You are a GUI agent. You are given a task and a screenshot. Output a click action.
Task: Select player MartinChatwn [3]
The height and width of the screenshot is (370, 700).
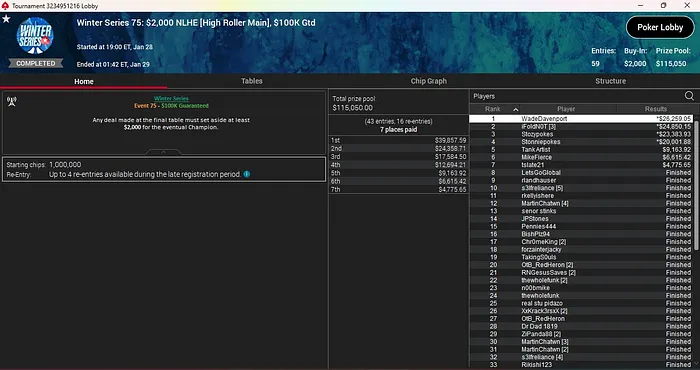click(581, 341)
